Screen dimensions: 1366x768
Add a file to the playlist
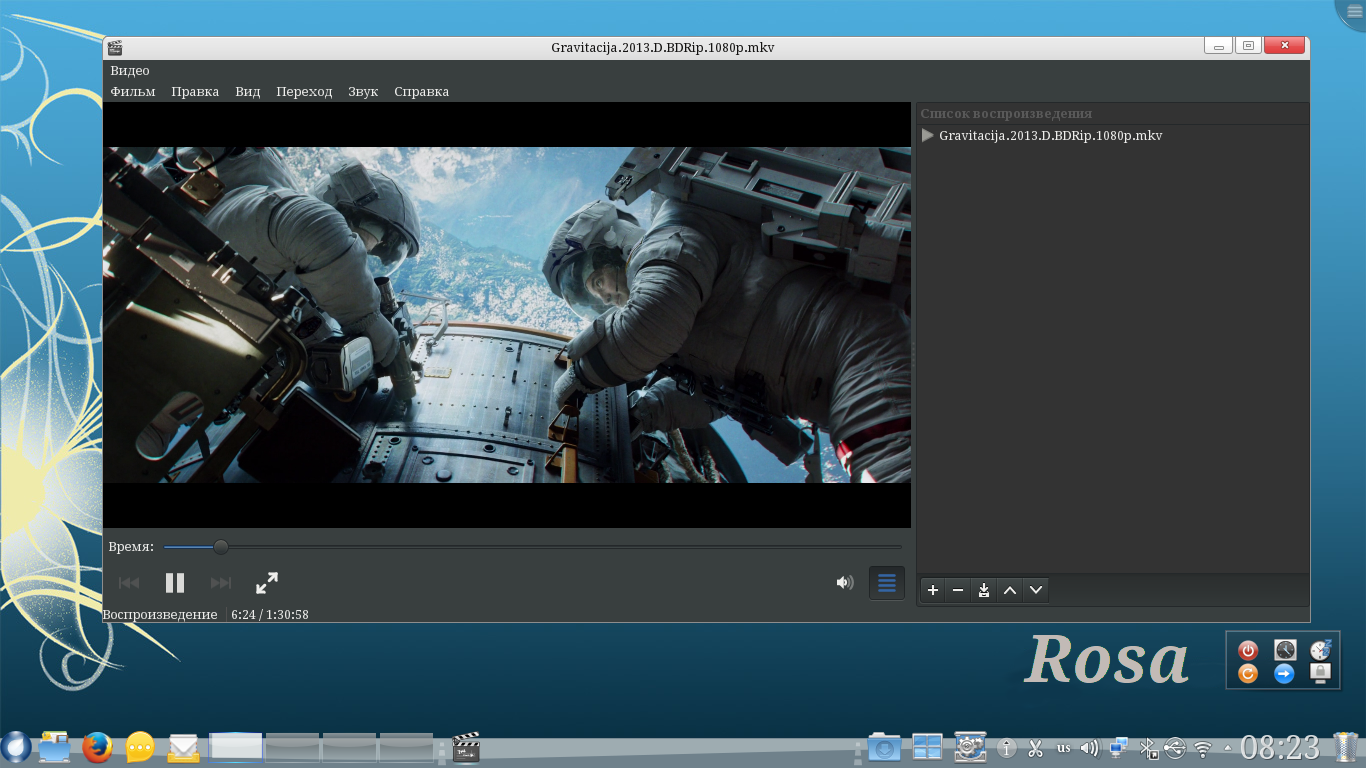point(932,590)
